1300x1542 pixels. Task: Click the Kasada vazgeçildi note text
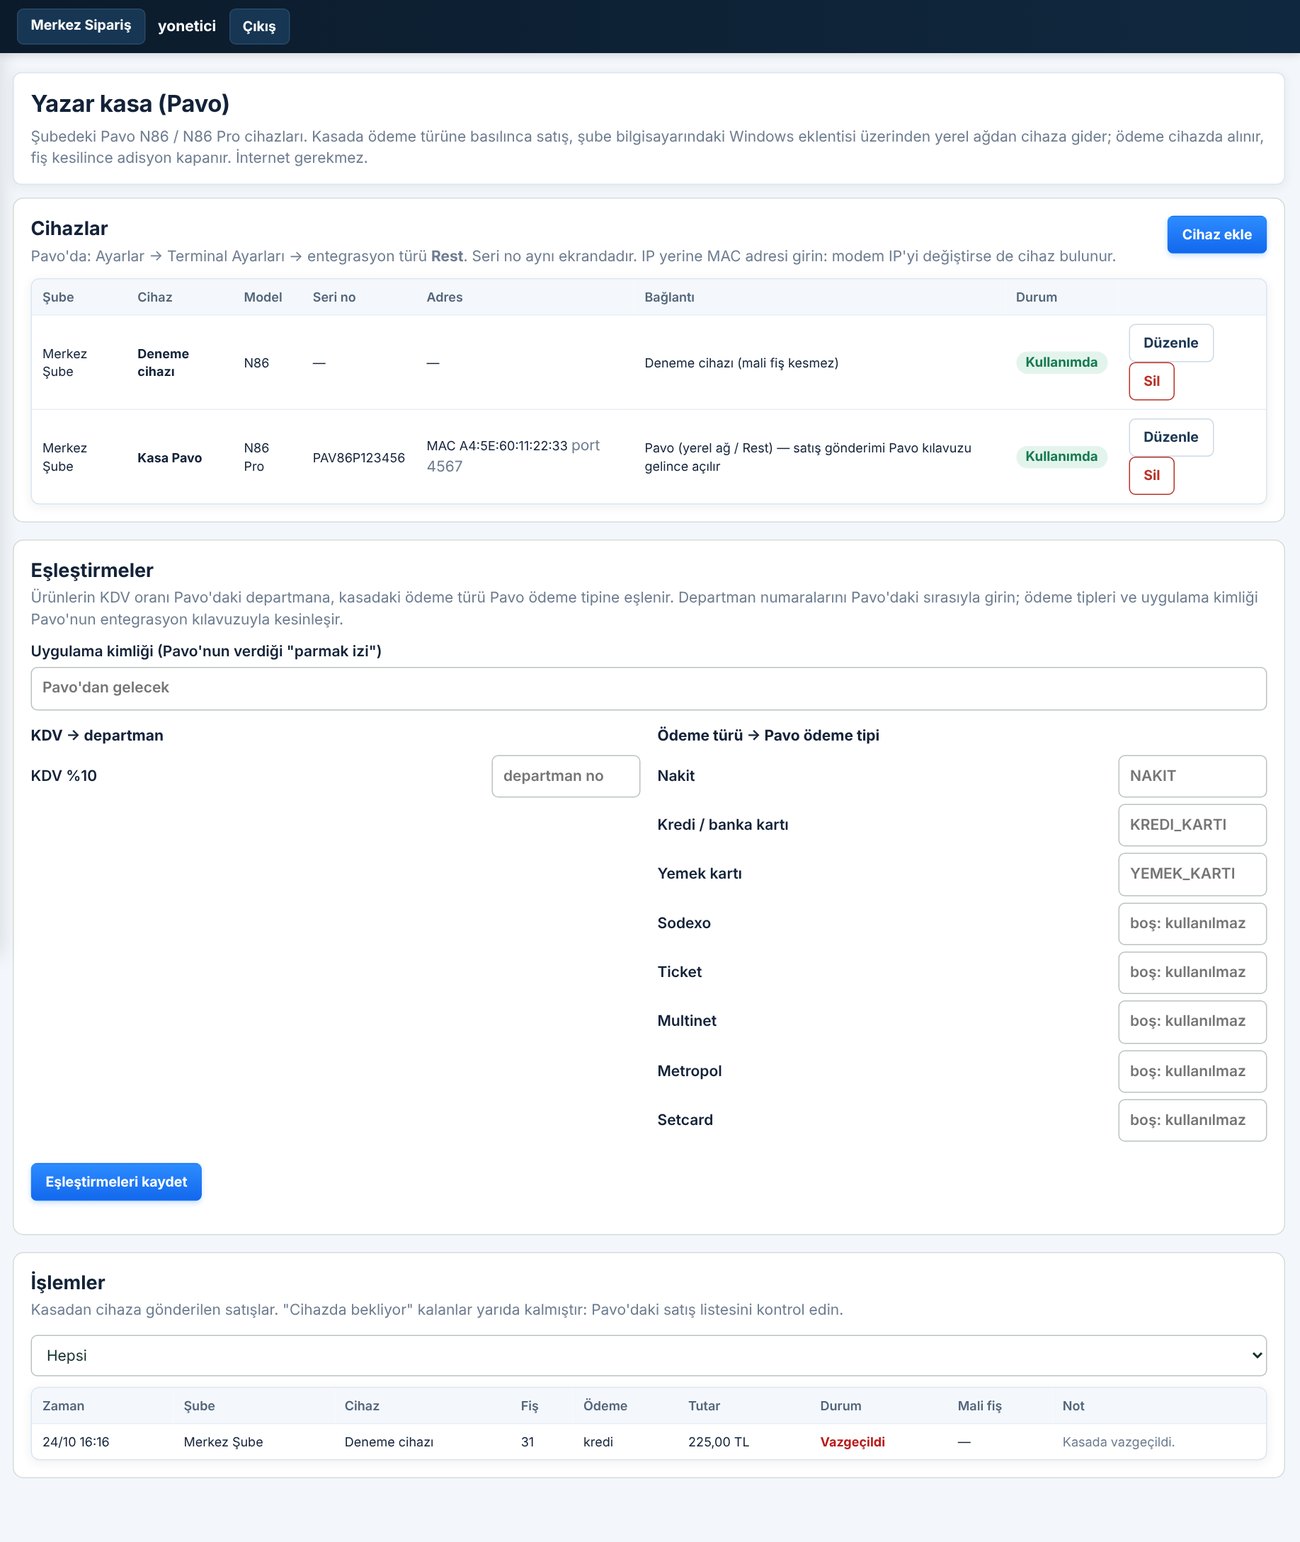tap(1118, 1442)
